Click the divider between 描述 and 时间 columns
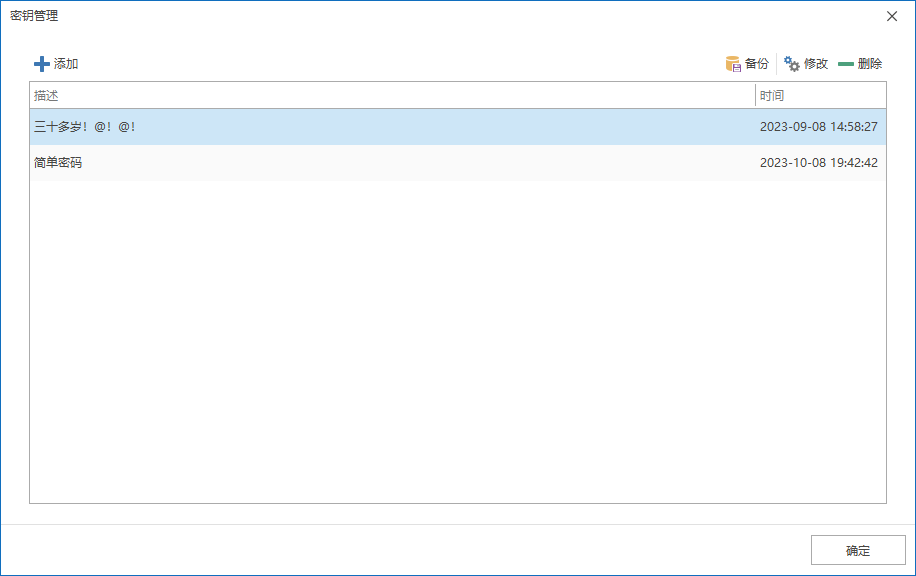916x576 pixels. (755, 95)
